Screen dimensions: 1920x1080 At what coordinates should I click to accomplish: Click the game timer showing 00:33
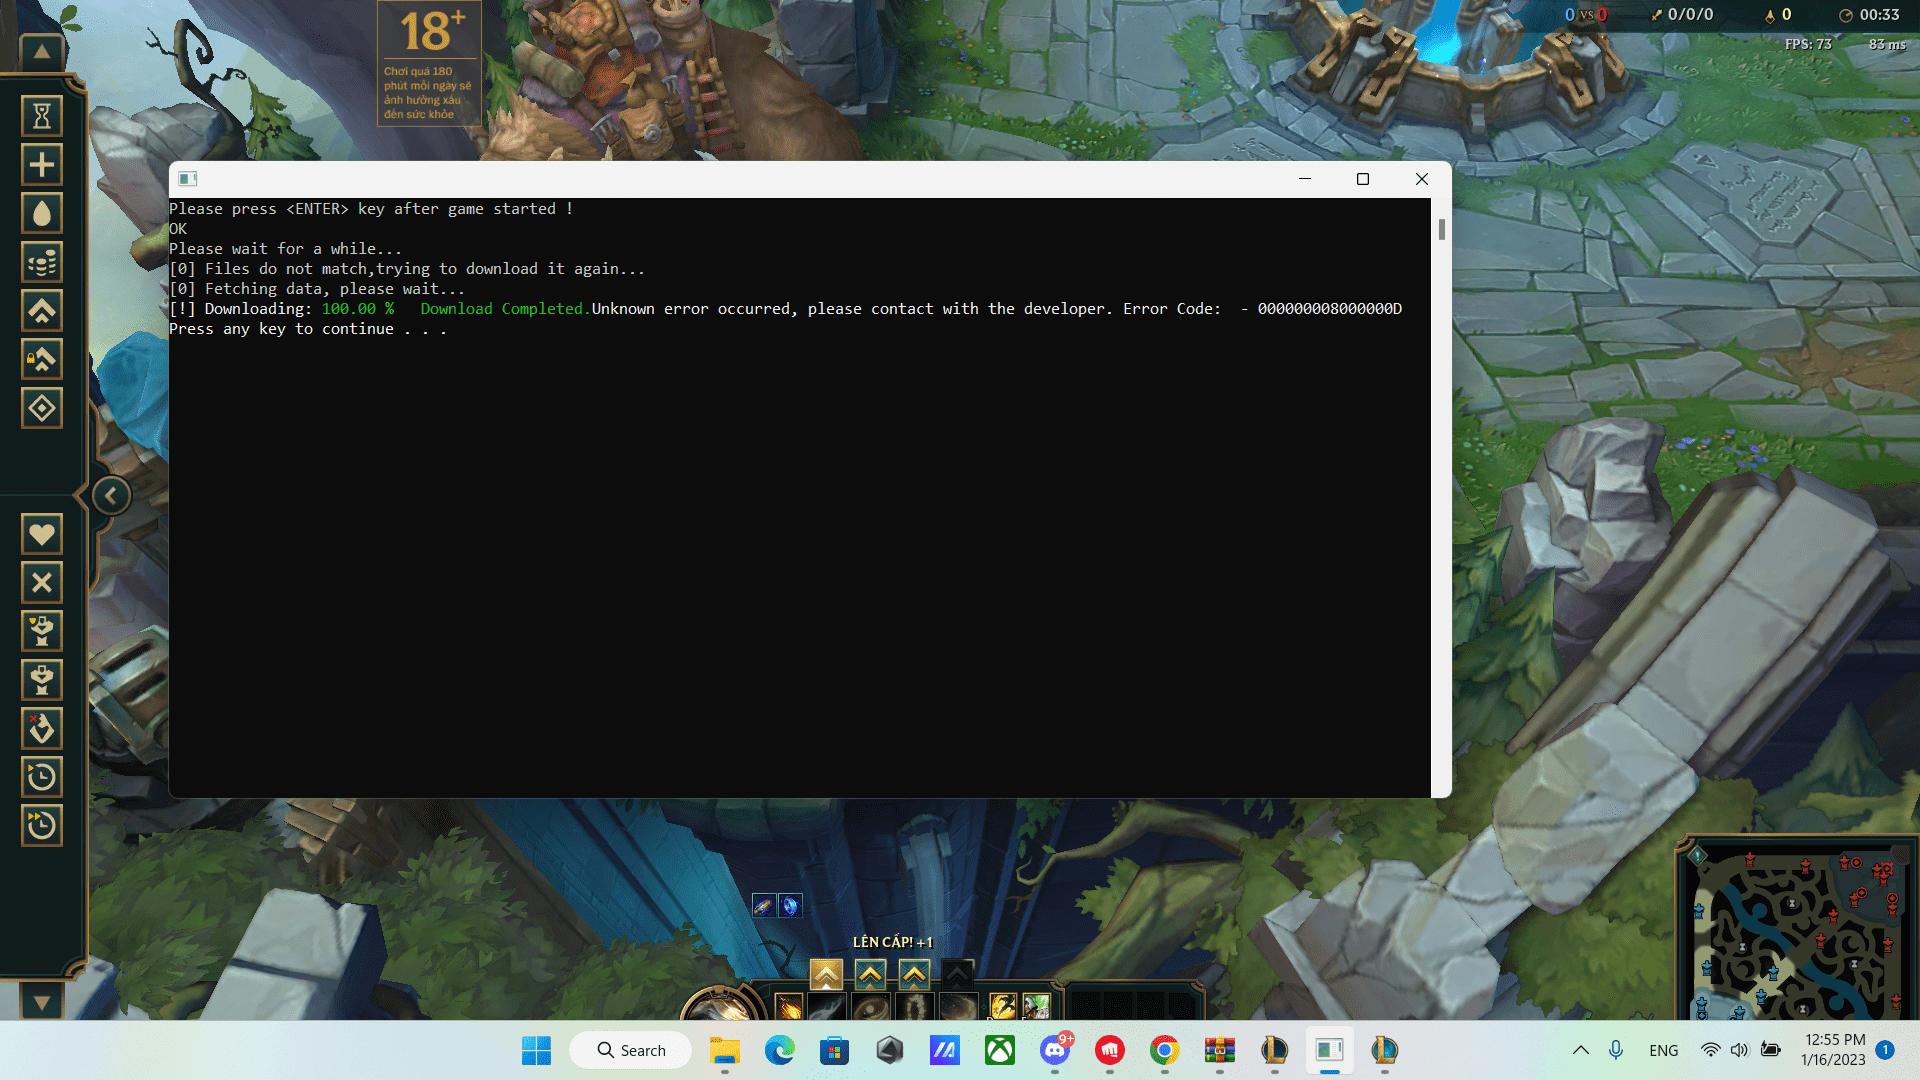1869,15
